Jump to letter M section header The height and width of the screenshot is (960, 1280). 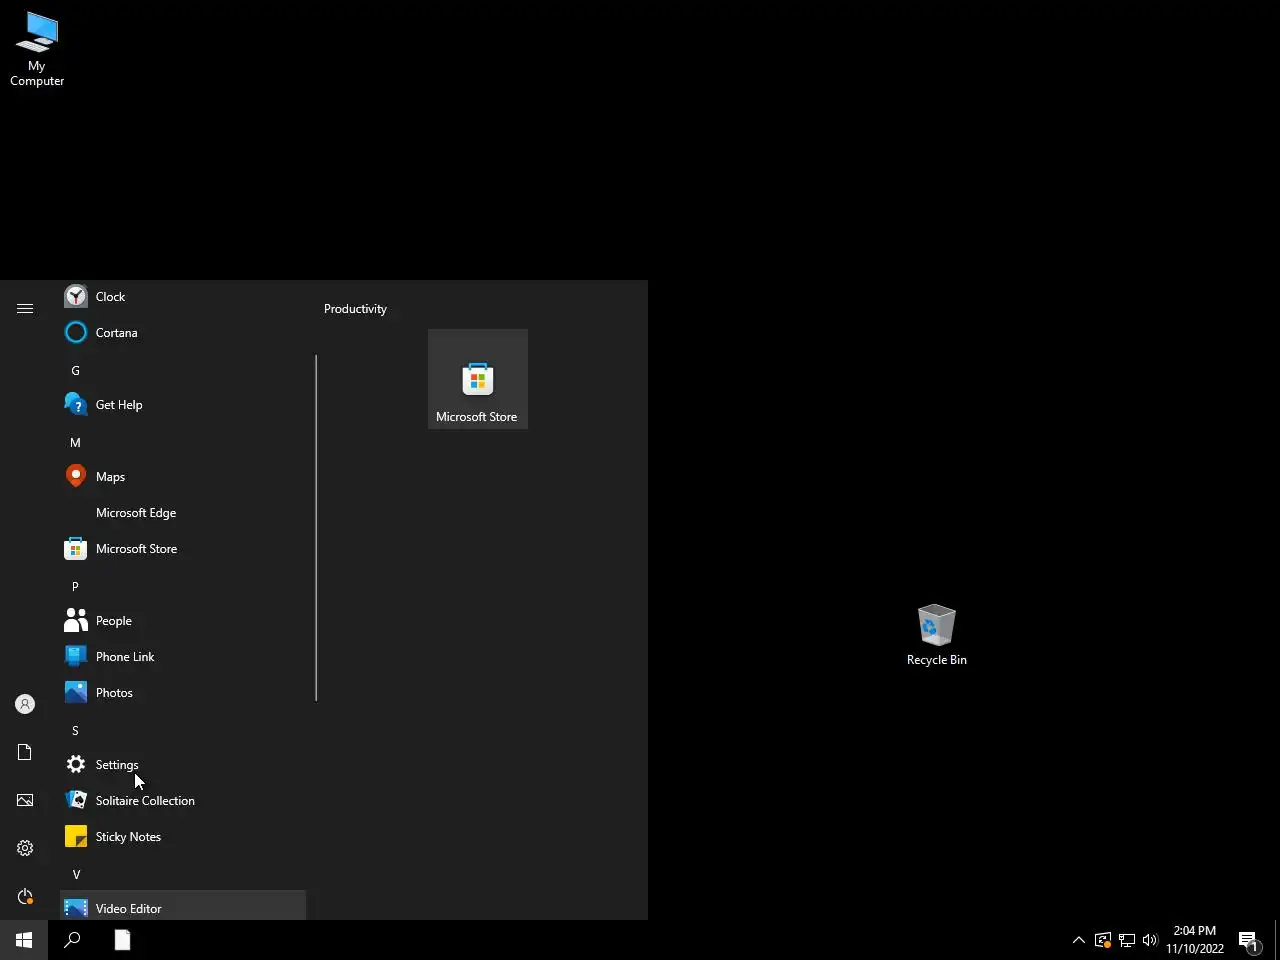point(183,442)
